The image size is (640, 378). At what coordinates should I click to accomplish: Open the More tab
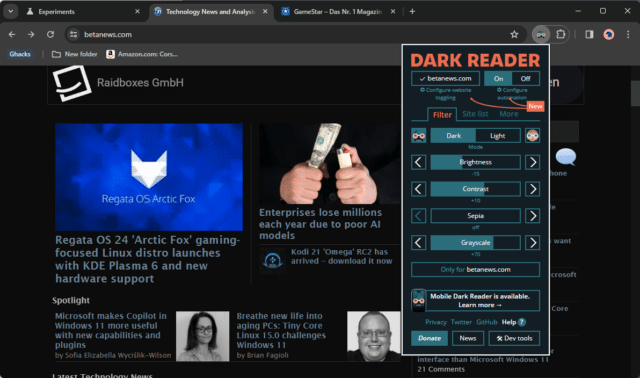[509, 114]
